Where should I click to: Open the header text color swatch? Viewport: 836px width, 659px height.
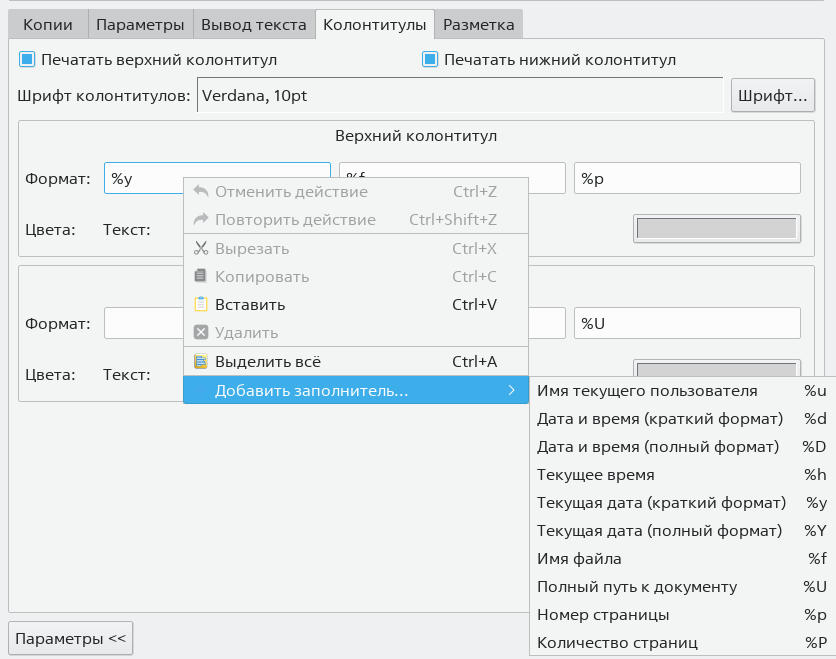717,228
